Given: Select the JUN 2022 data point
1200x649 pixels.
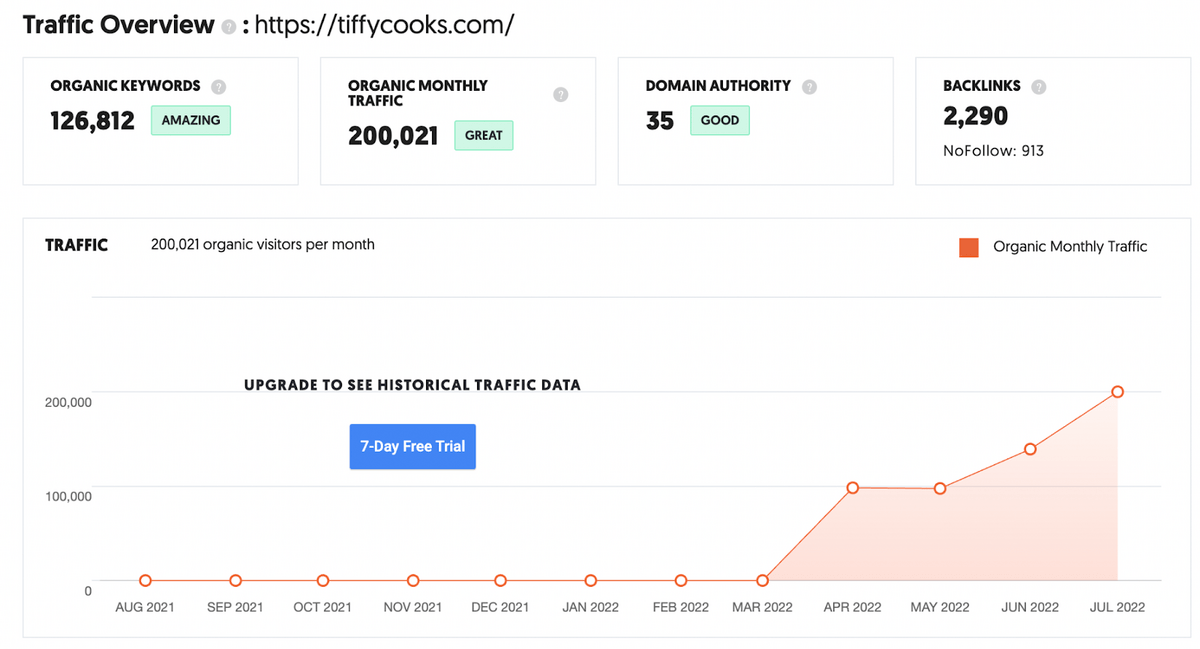Looking at the screenshot, I should click(1030, 449).
